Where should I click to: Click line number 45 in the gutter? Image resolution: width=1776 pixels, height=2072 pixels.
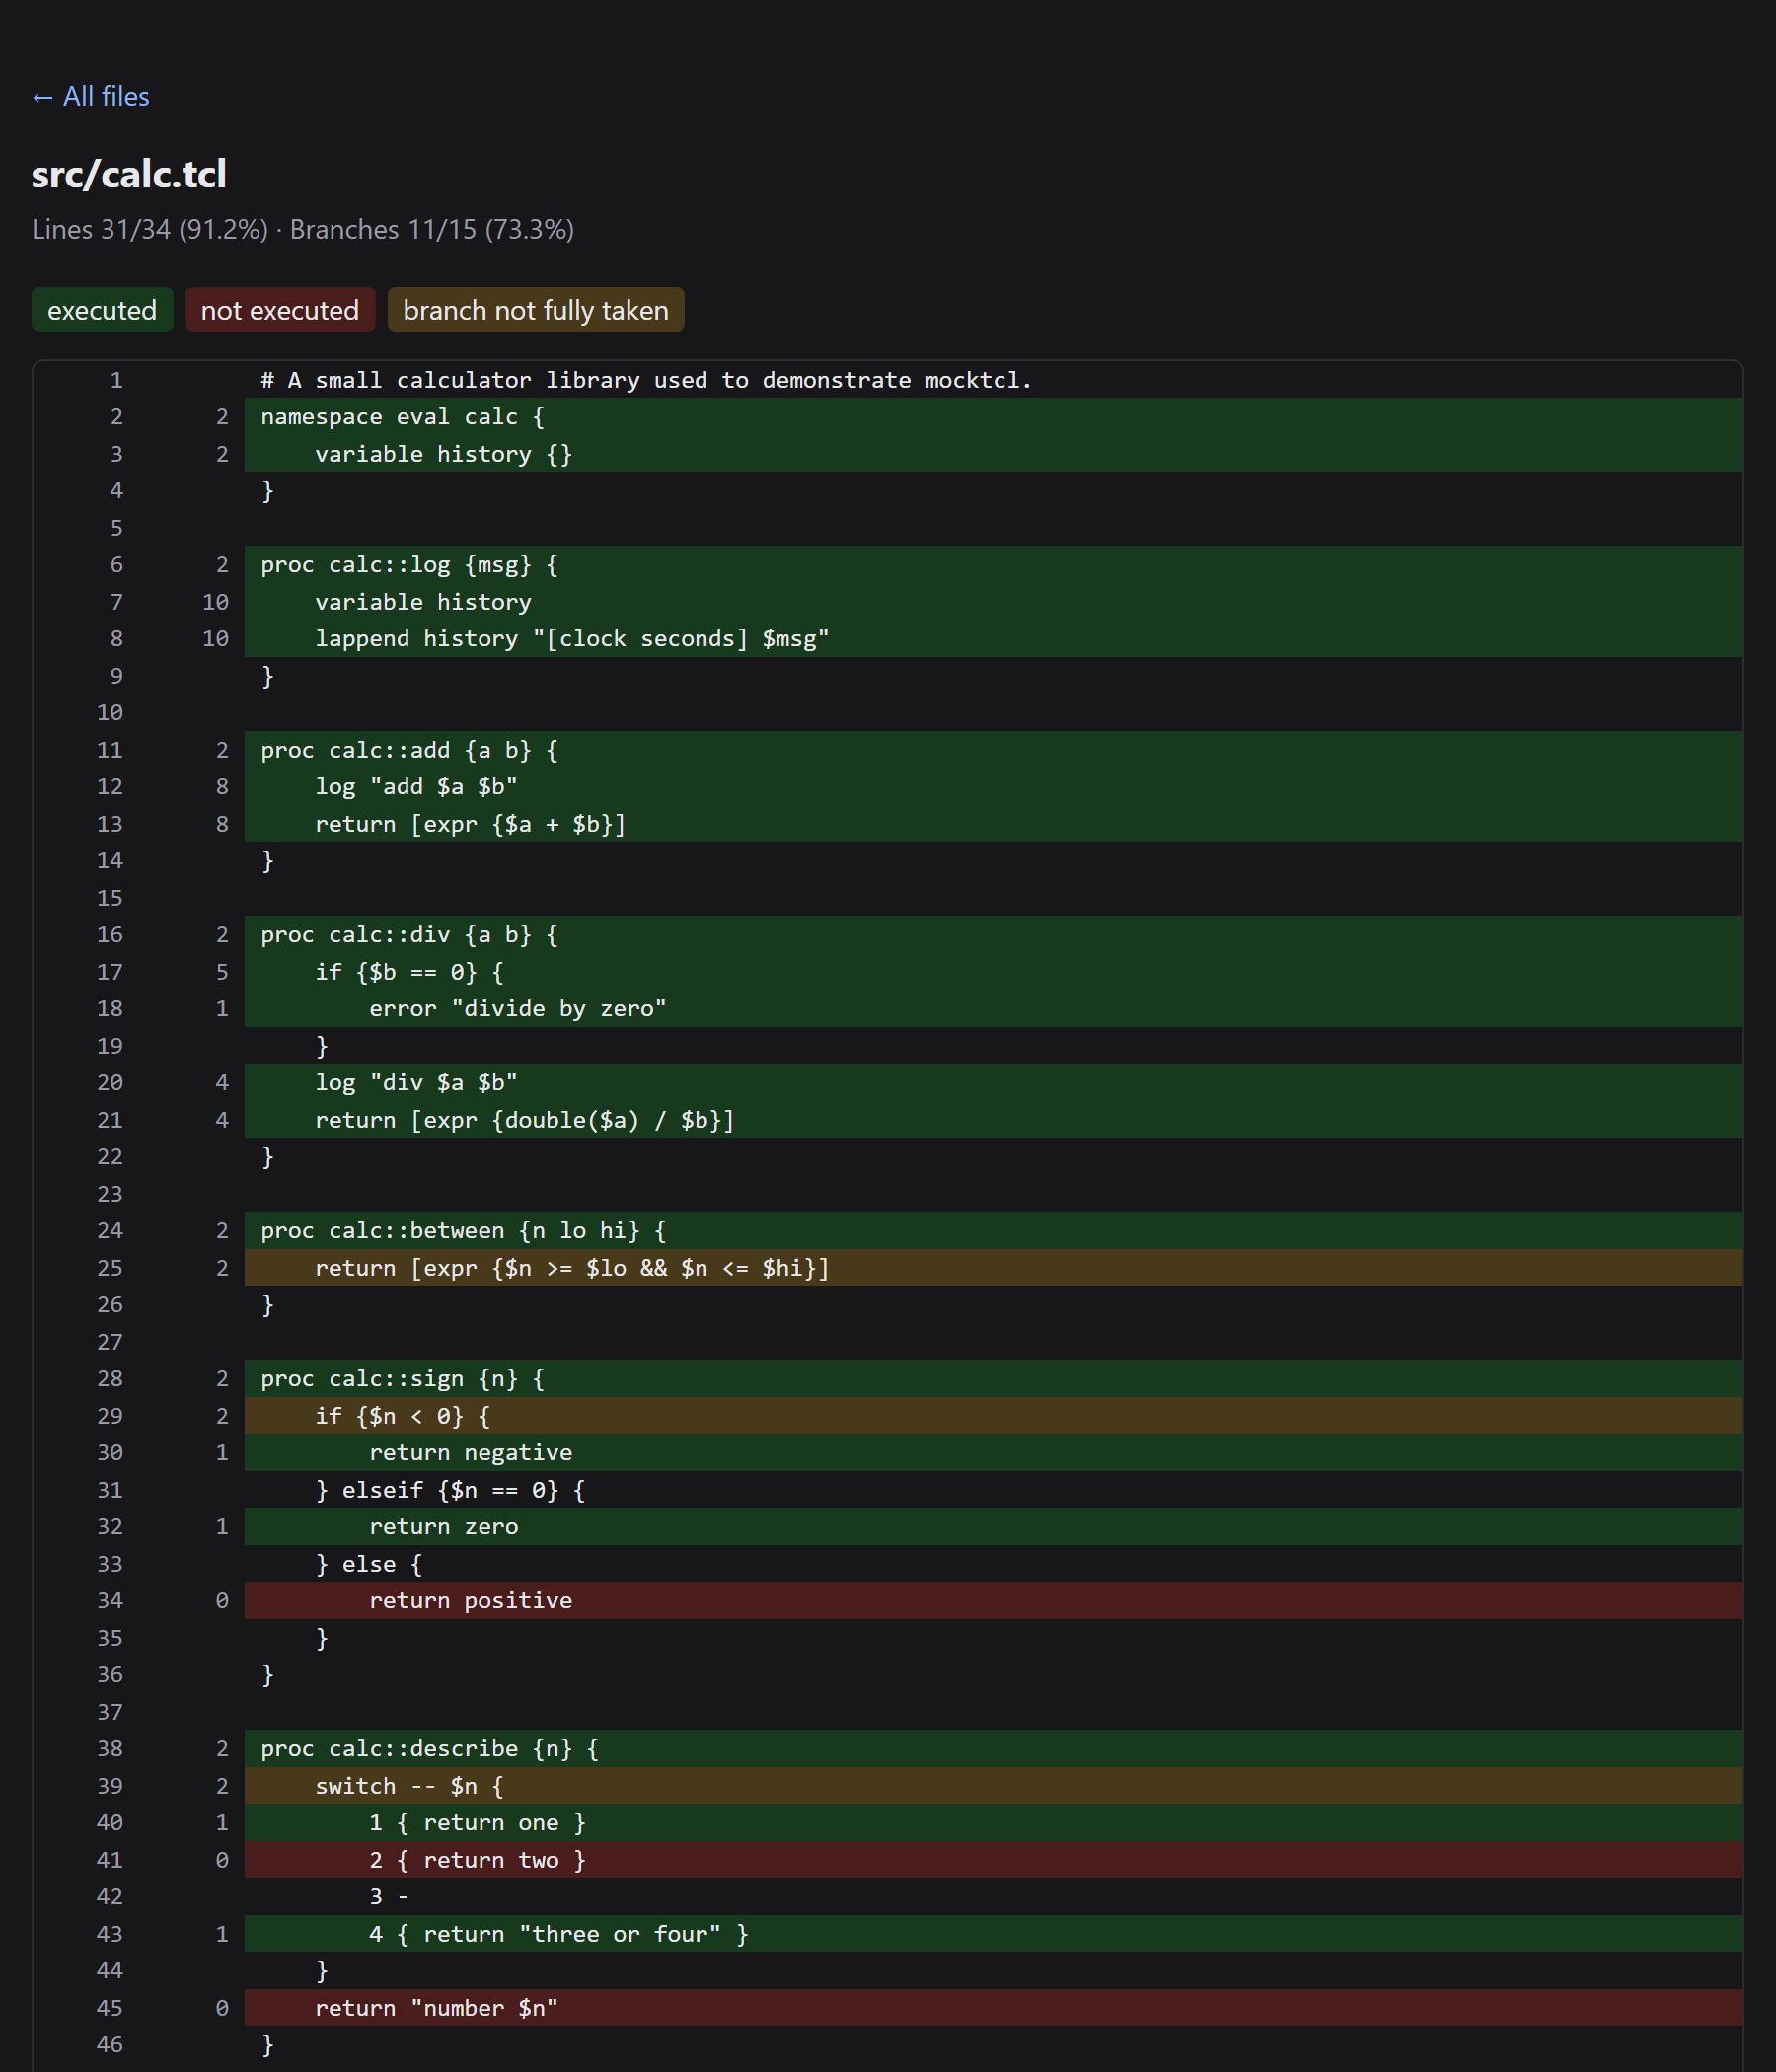(x=110, y=2008)
